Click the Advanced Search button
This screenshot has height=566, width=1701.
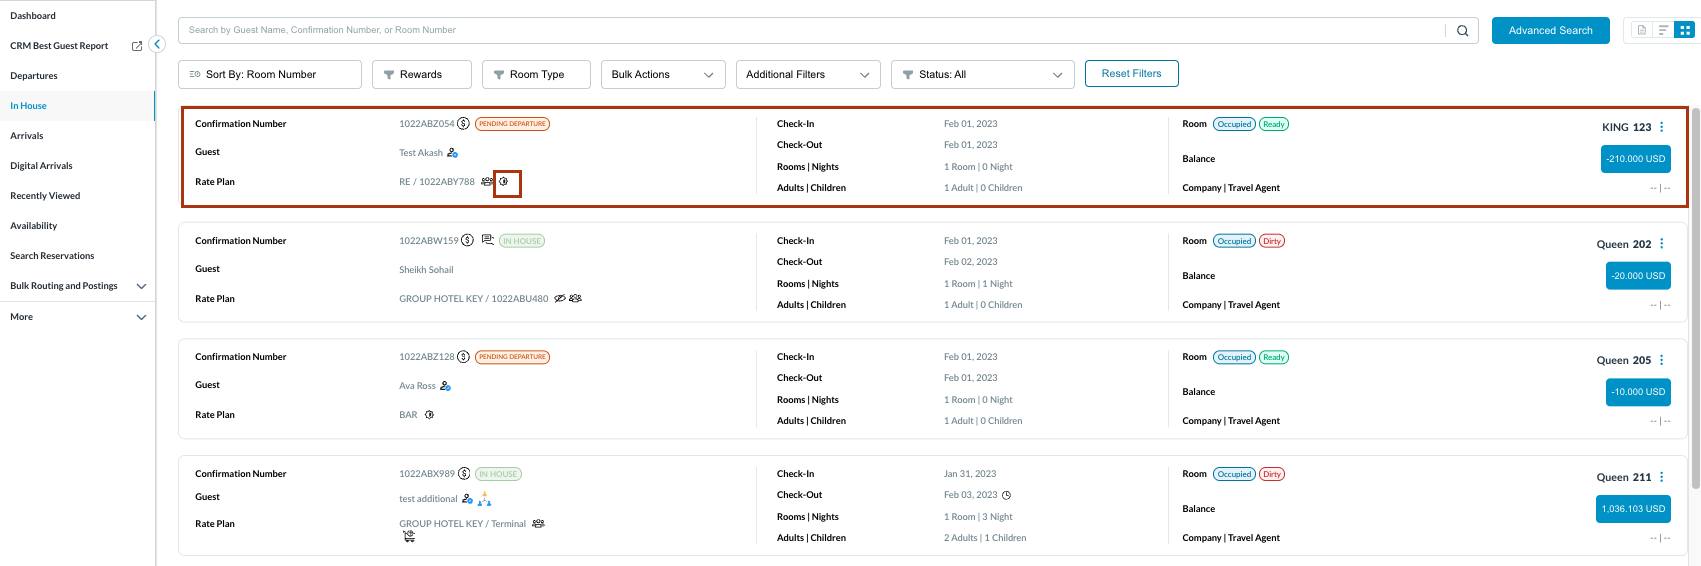coord(1550,31)
